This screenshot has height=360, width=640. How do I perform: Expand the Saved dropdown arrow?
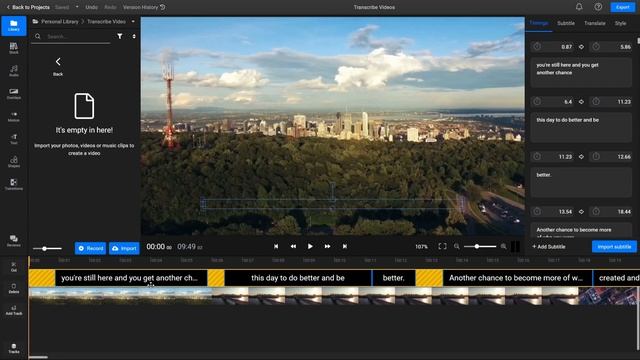pyautogui.click(x=77, y=7)
